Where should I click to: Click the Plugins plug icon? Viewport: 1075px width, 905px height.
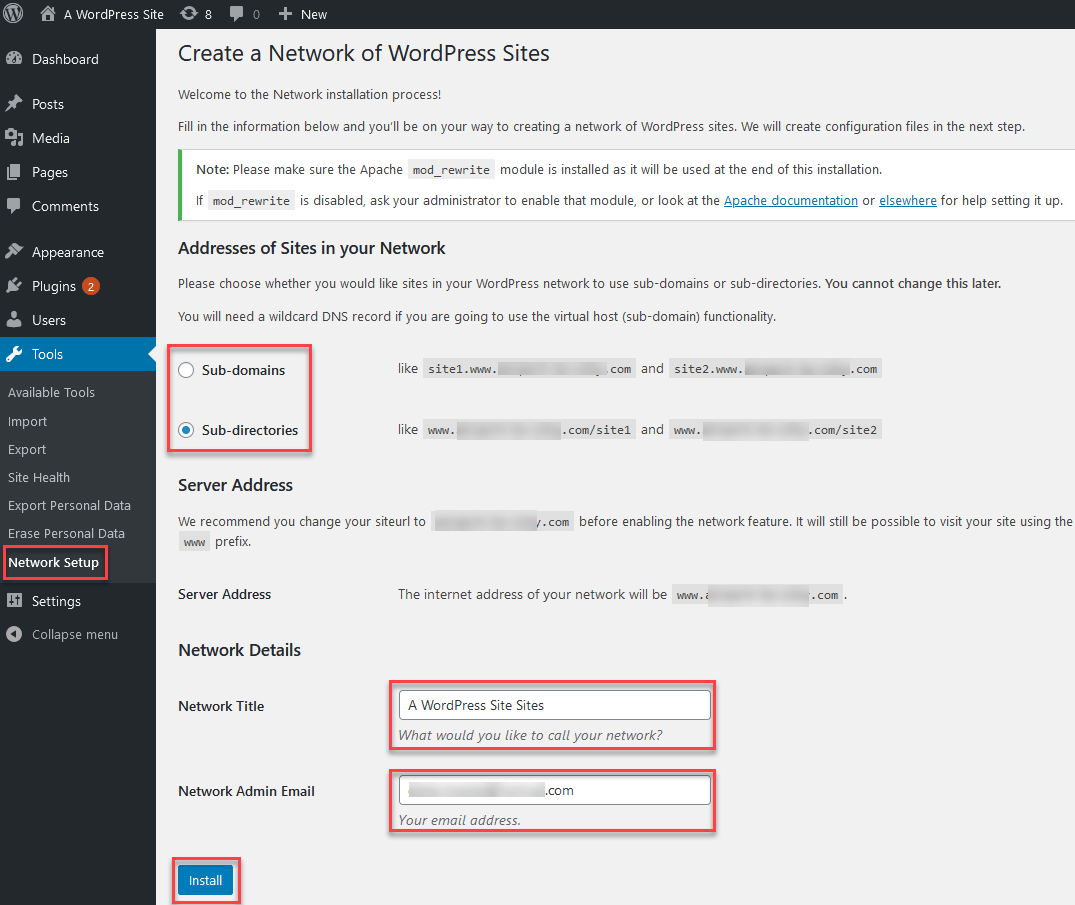coord(14,286)
